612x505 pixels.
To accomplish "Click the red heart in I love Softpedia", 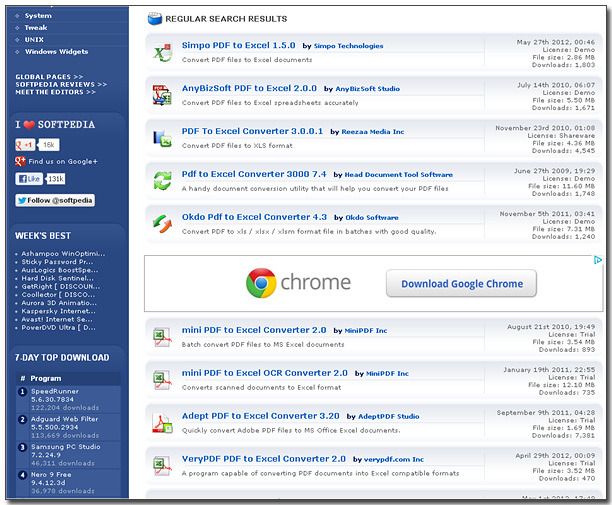I will tap(29, 125).
